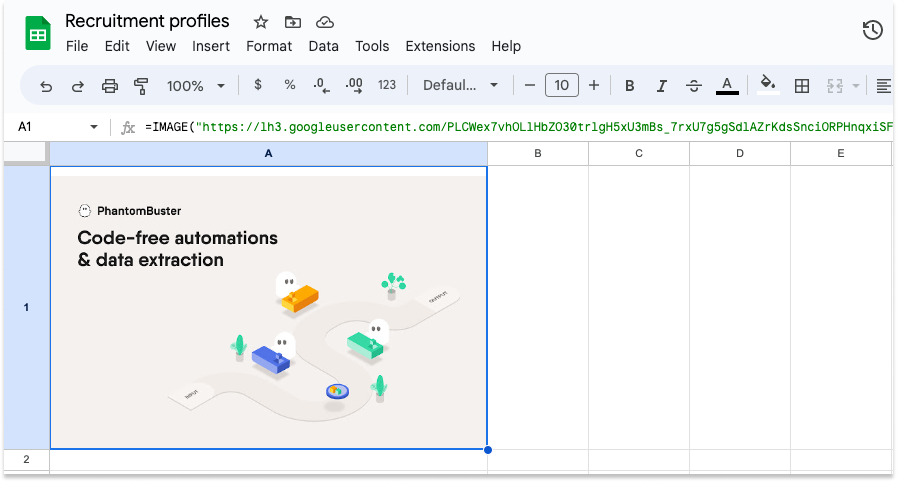Select column A header
Screen dimensions: 897x482
268,153
